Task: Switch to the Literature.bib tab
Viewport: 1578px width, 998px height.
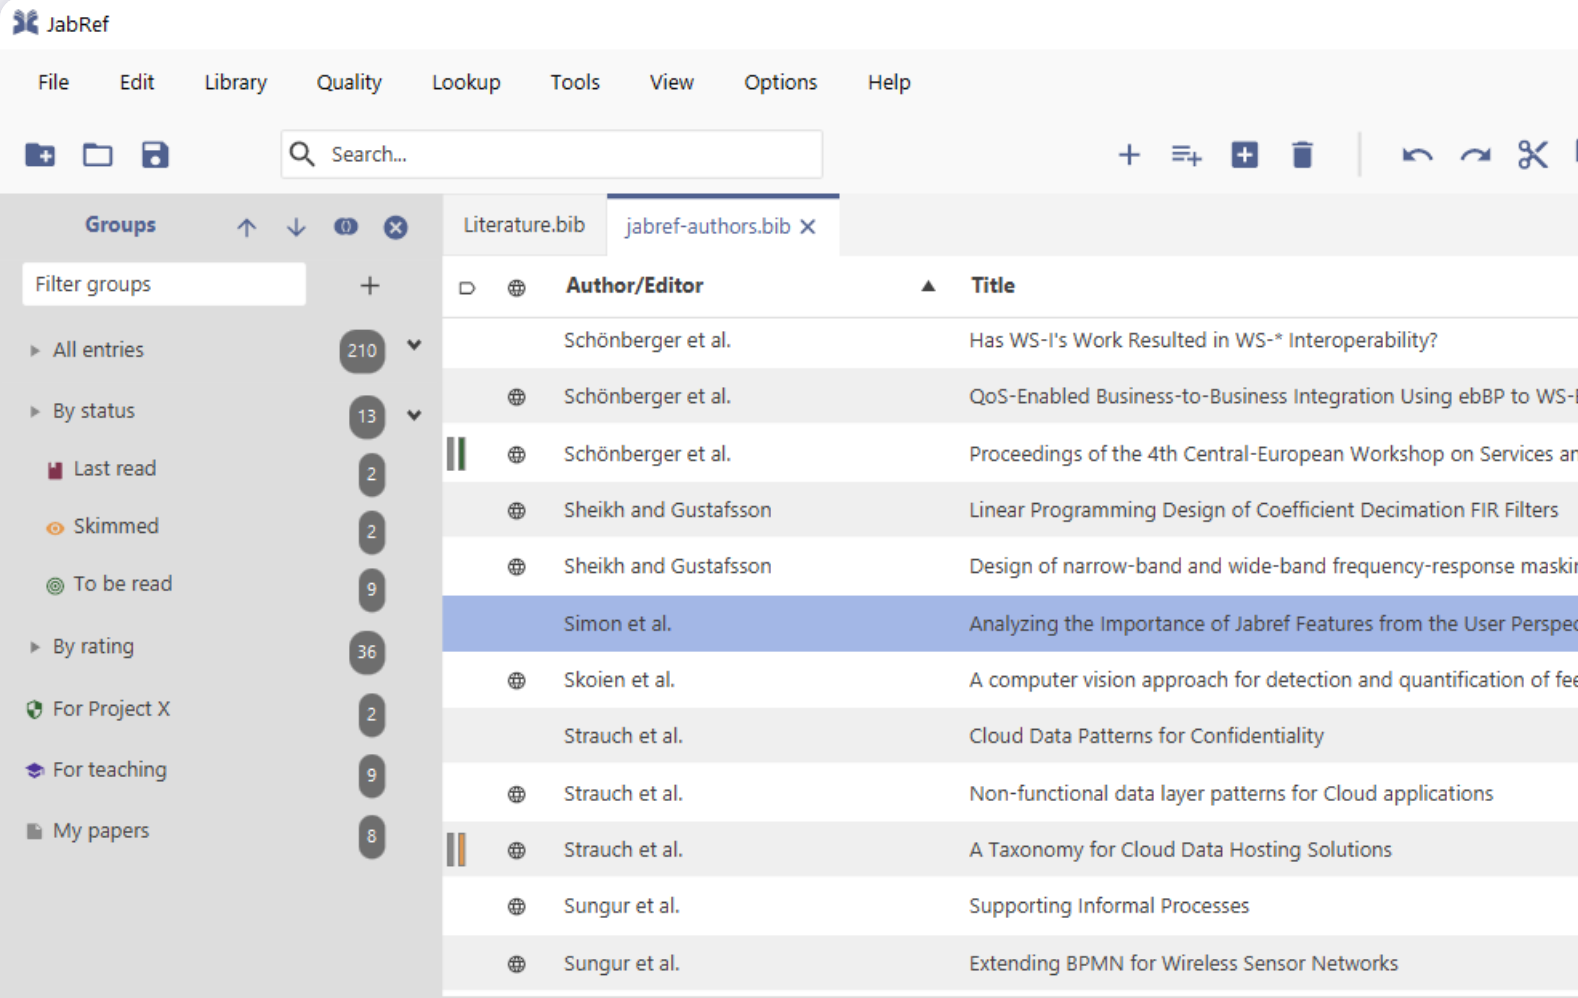Action: coord(524,225)
